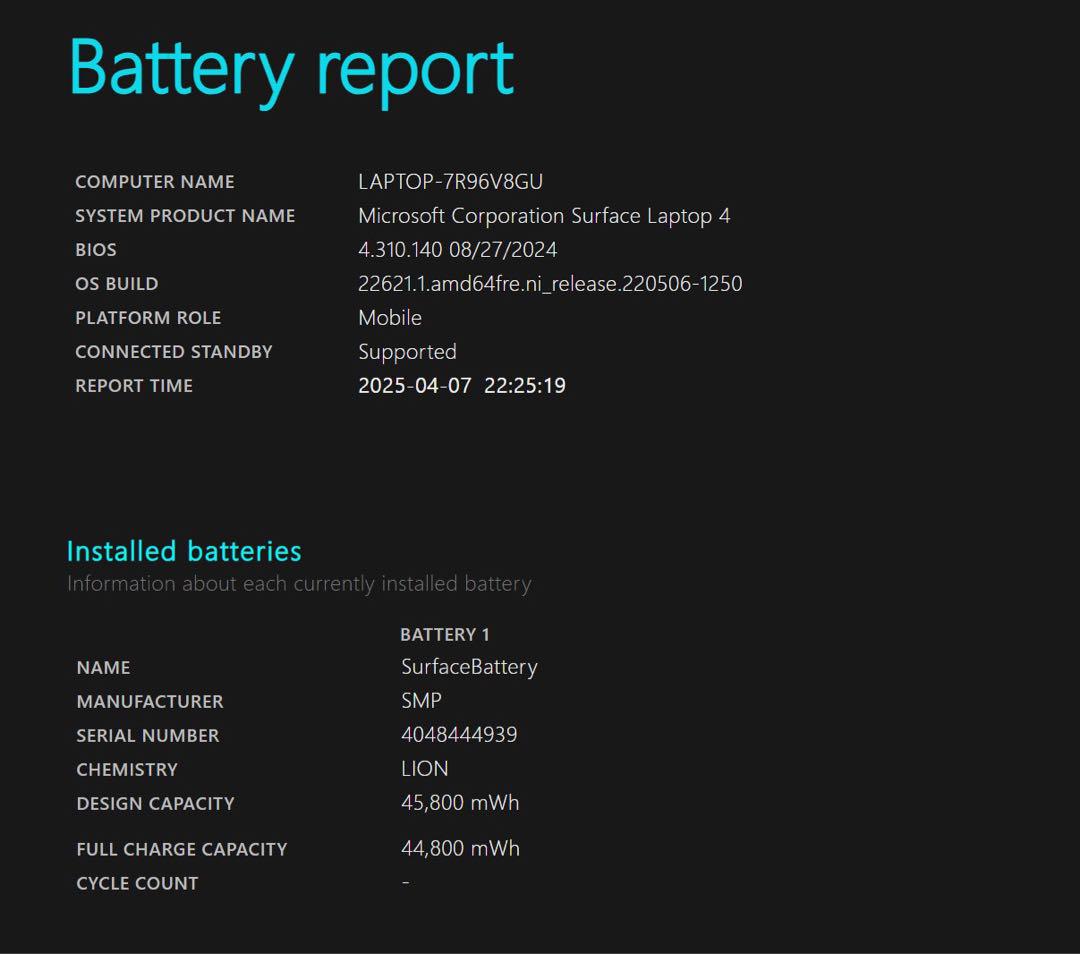1080x954 pixels.
Task: Select the REPORT TIME label
Action: click(134, 386)
